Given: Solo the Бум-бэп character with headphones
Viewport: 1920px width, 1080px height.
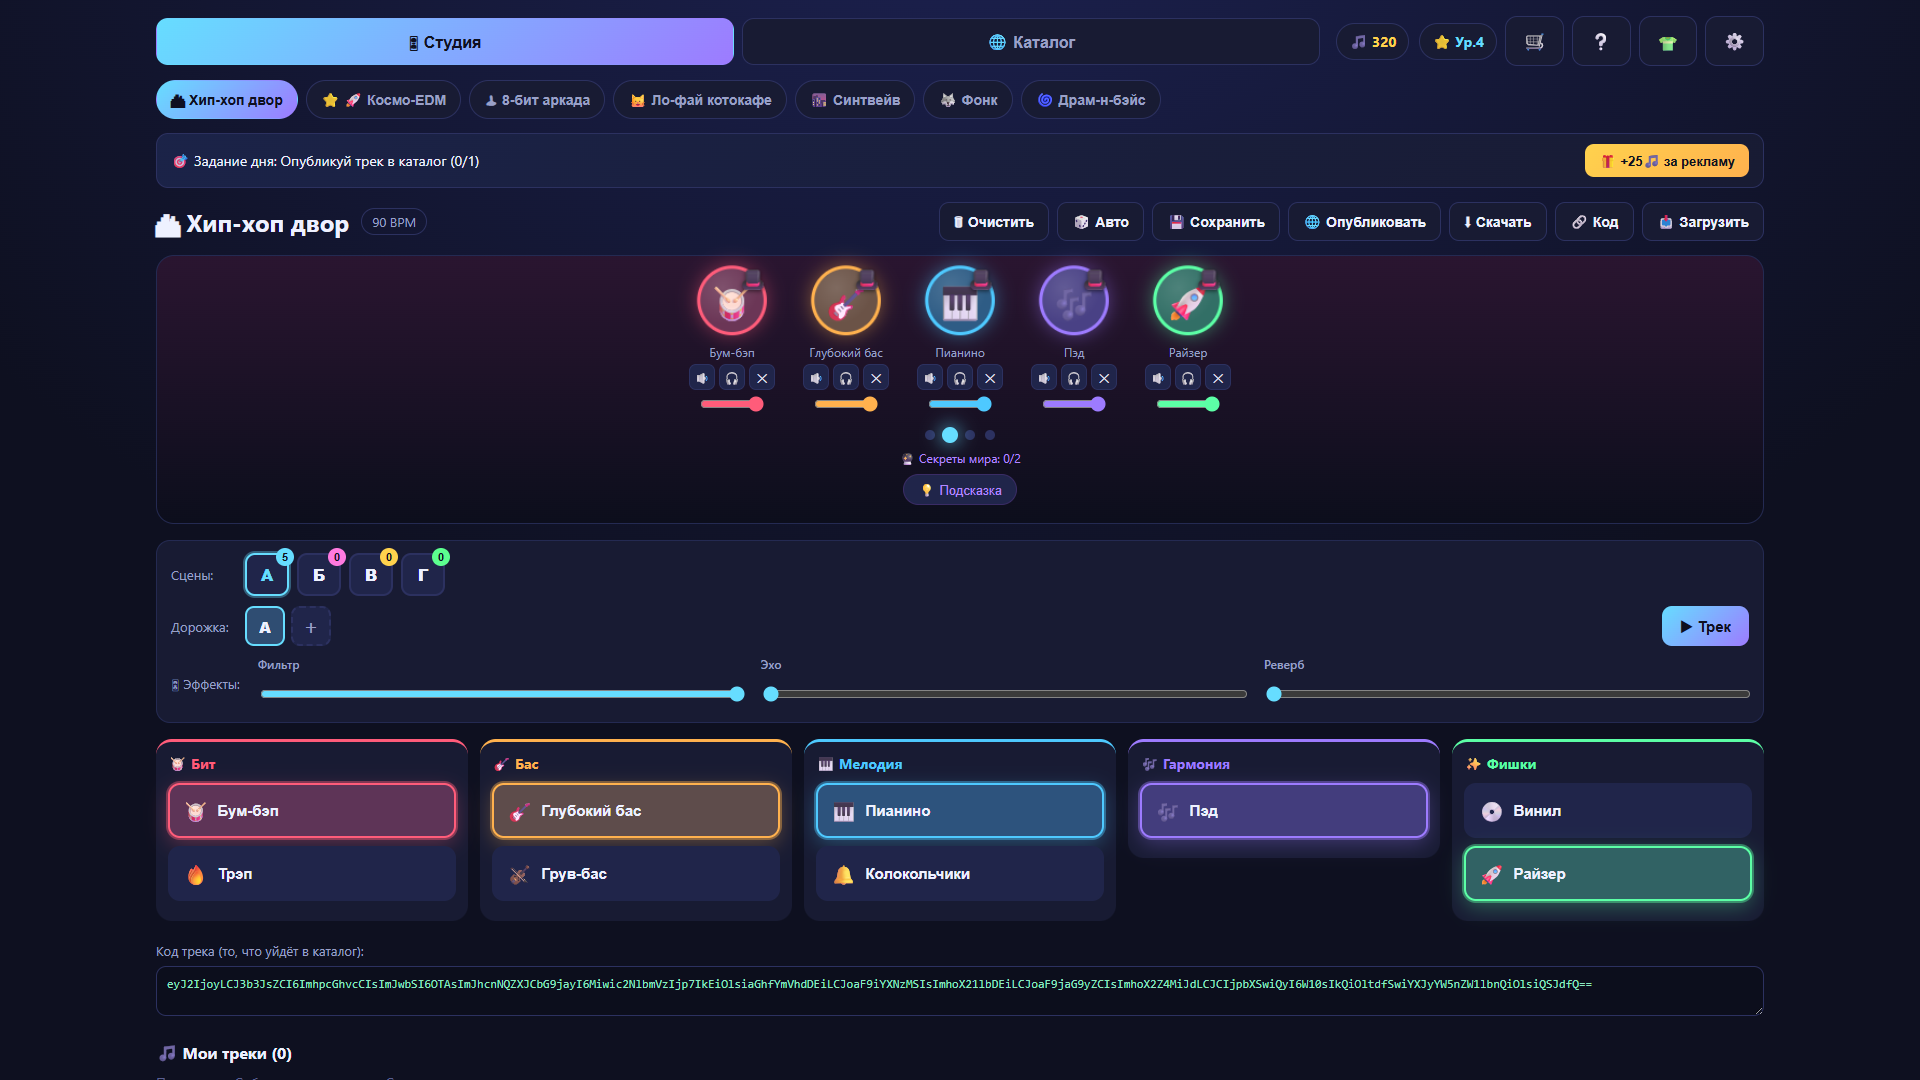Looking at the screenshot, I should pyautogui.click(x=732, y=378).
